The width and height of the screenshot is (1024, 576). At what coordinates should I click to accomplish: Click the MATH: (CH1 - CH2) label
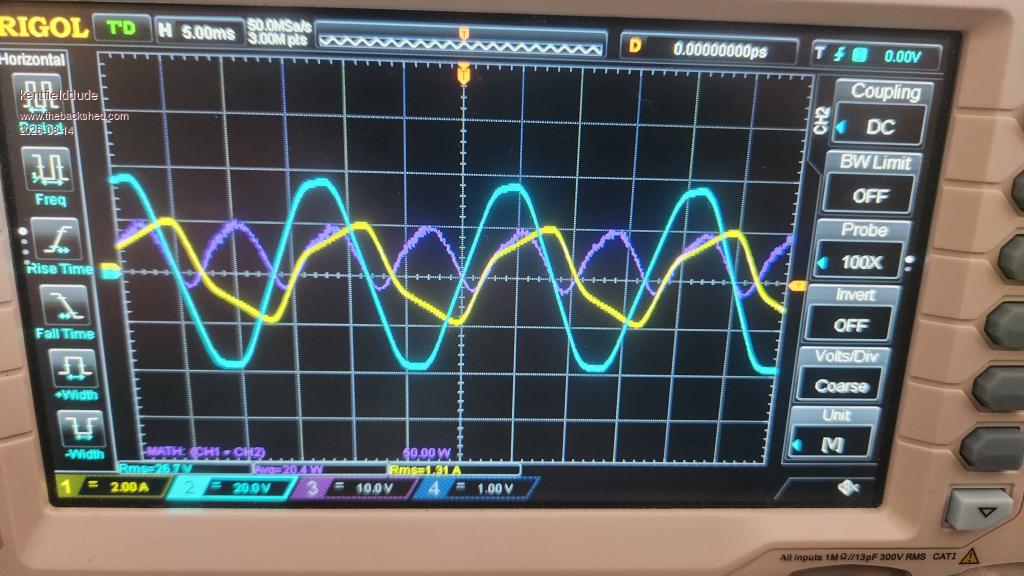[x=206, y=452]
